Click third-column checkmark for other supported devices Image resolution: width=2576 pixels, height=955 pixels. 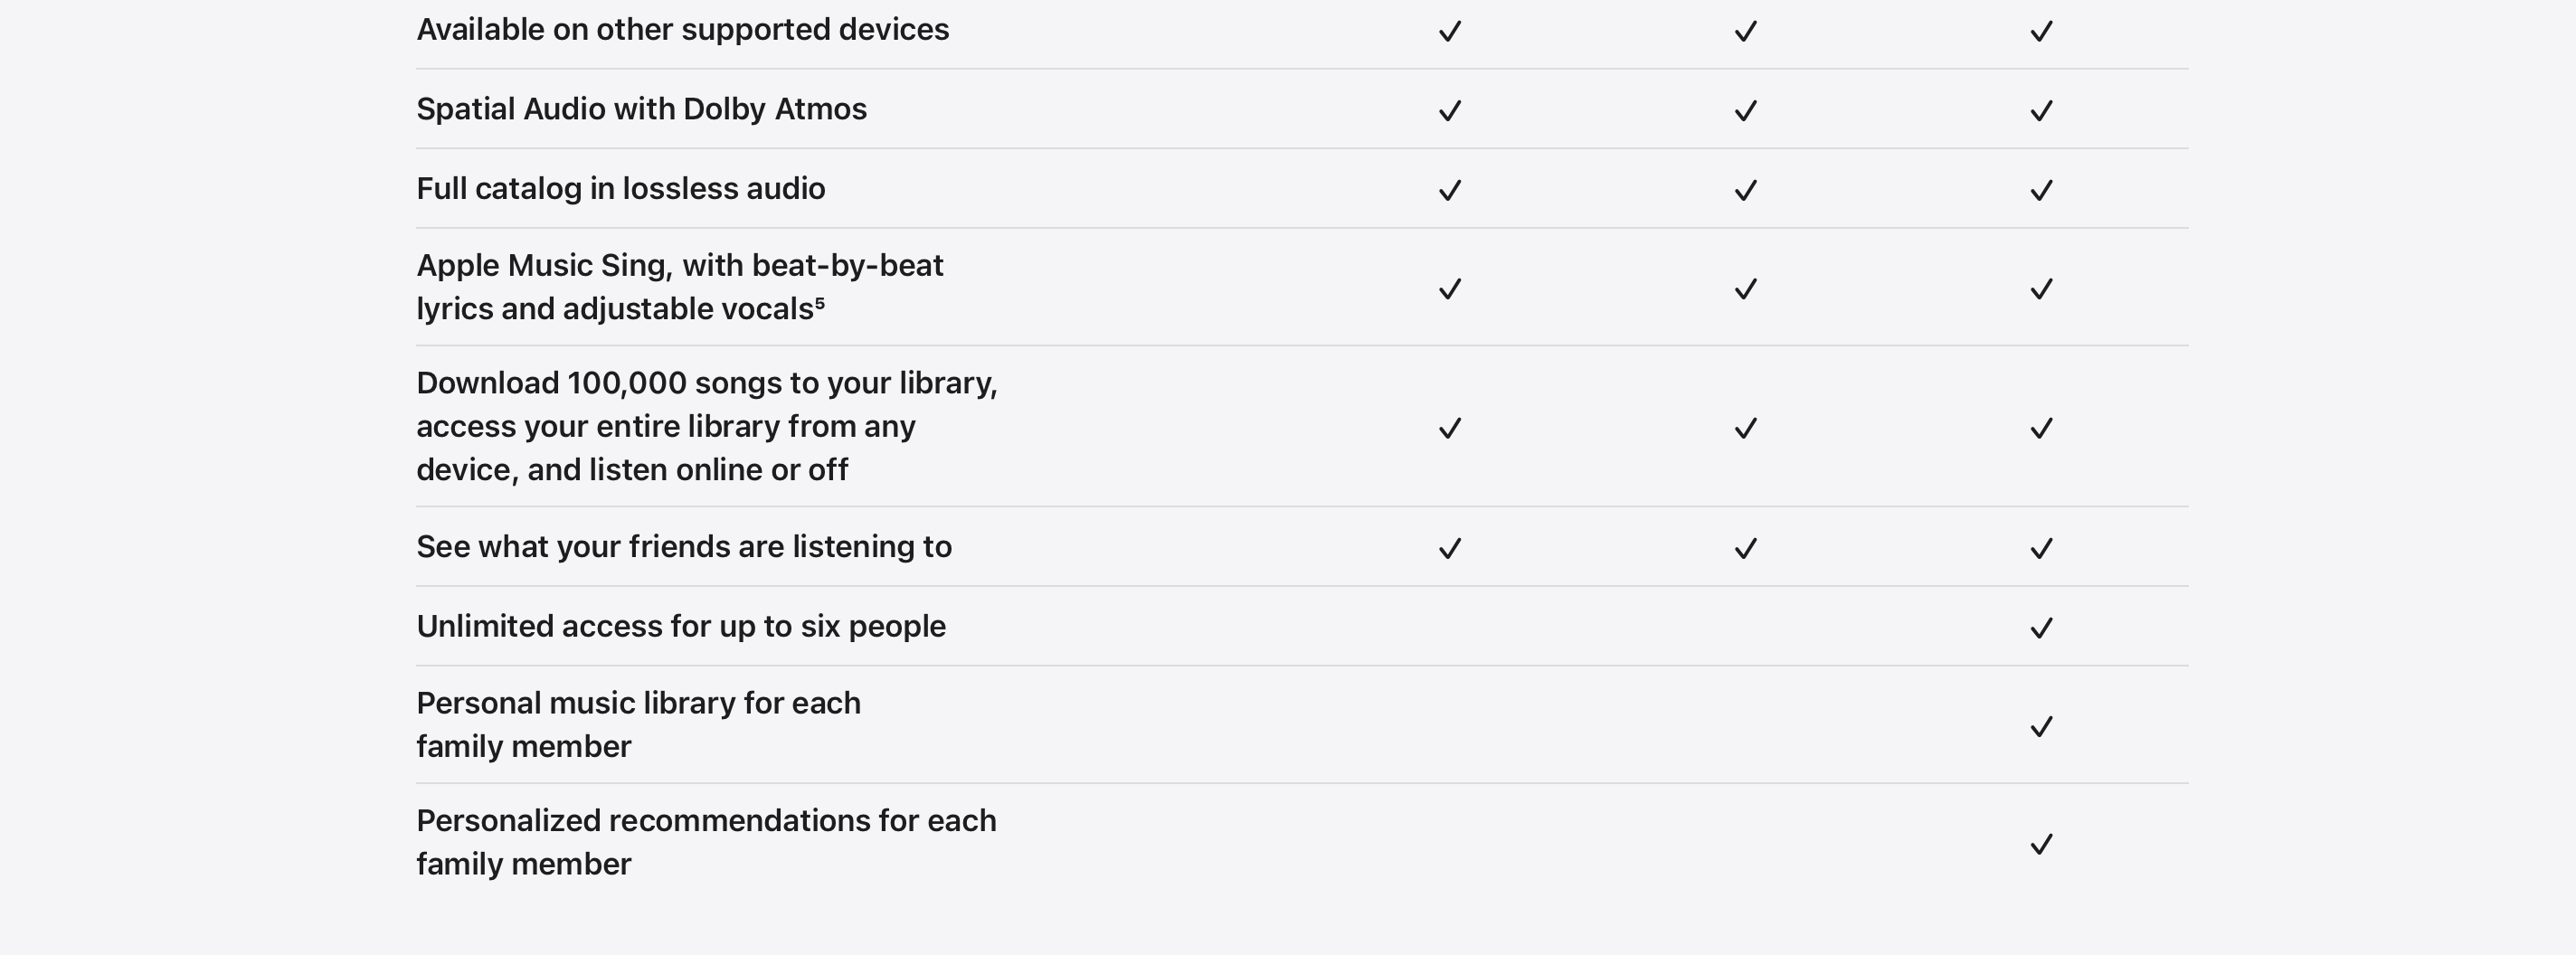click(2041, 31)
